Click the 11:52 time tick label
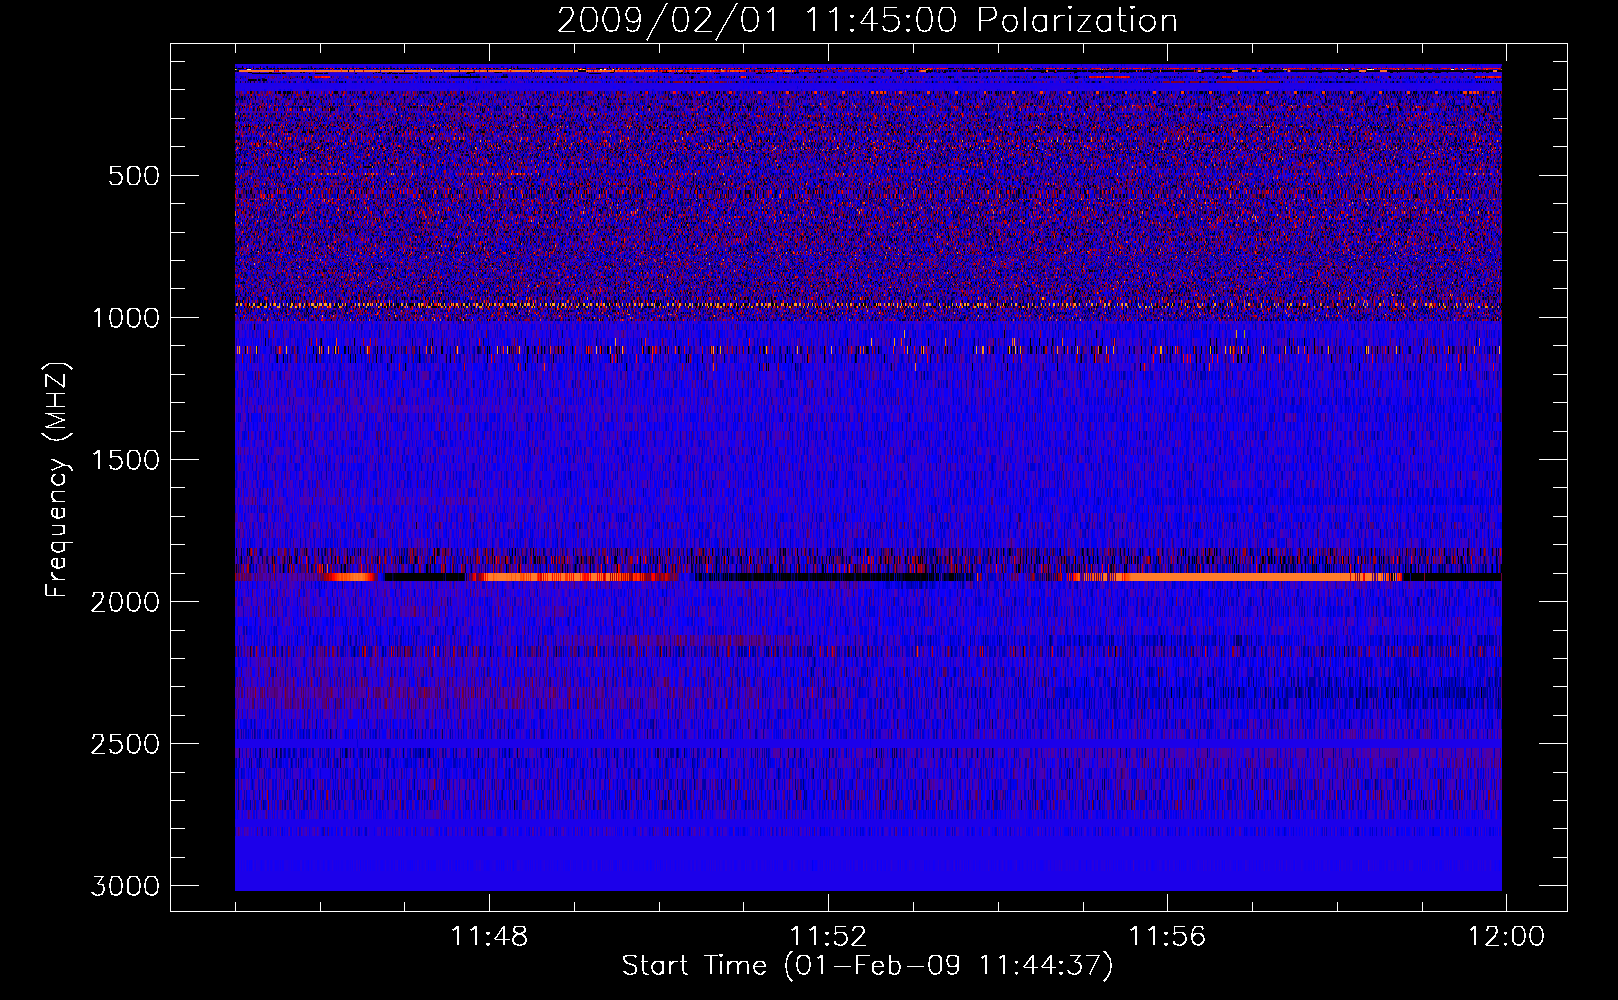This screenshot has width=1618, height=1000. 828,937
